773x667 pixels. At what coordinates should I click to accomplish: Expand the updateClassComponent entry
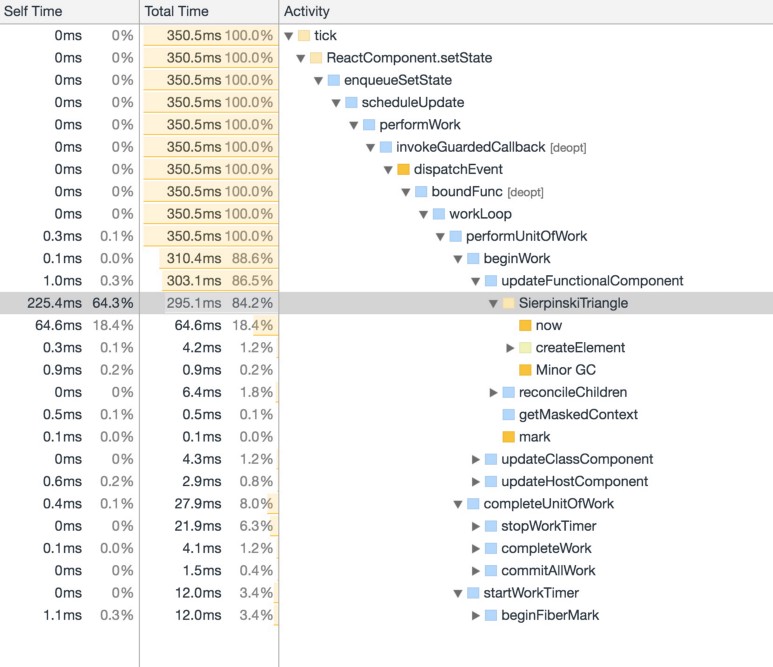[475, 459]
